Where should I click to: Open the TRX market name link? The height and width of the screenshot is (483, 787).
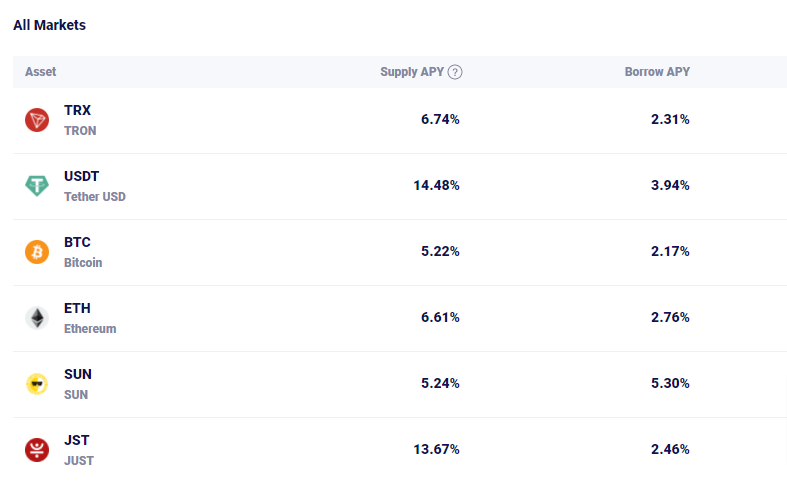77,110
